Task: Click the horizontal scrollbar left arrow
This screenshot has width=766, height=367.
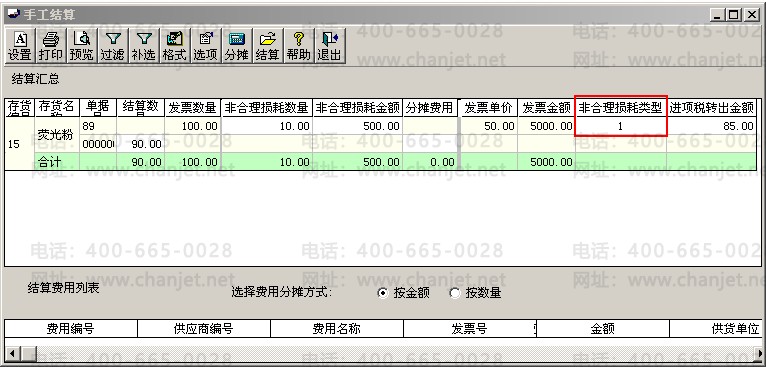Action: (x=11, y=353)
